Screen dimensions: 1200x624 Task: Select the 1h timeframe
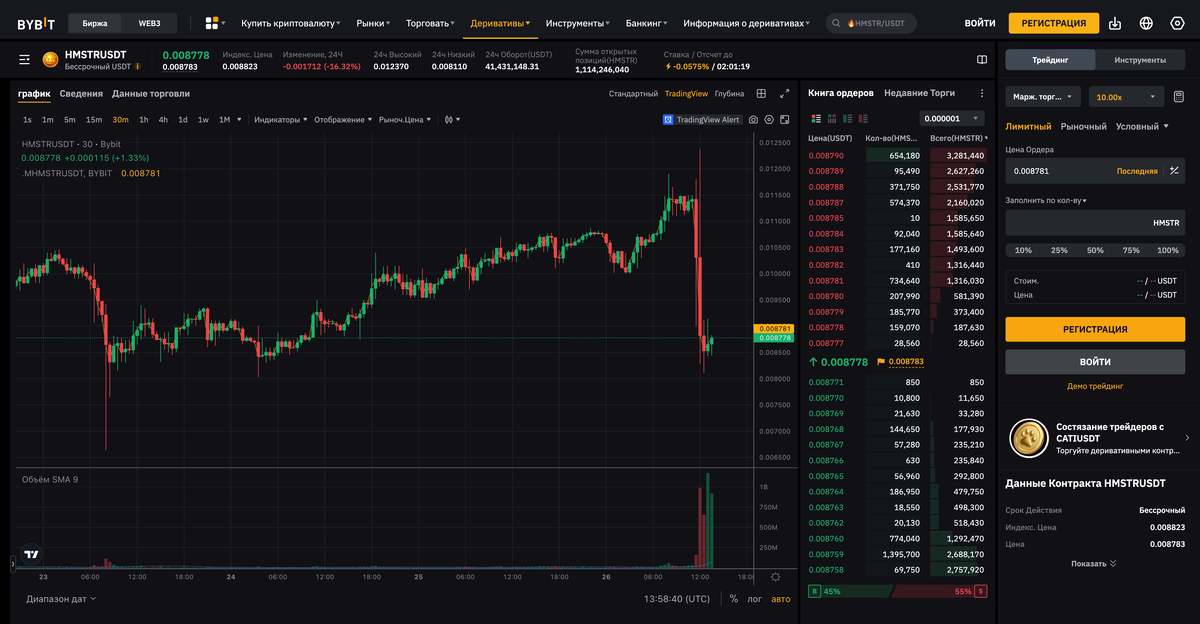[x=144, y=119]
